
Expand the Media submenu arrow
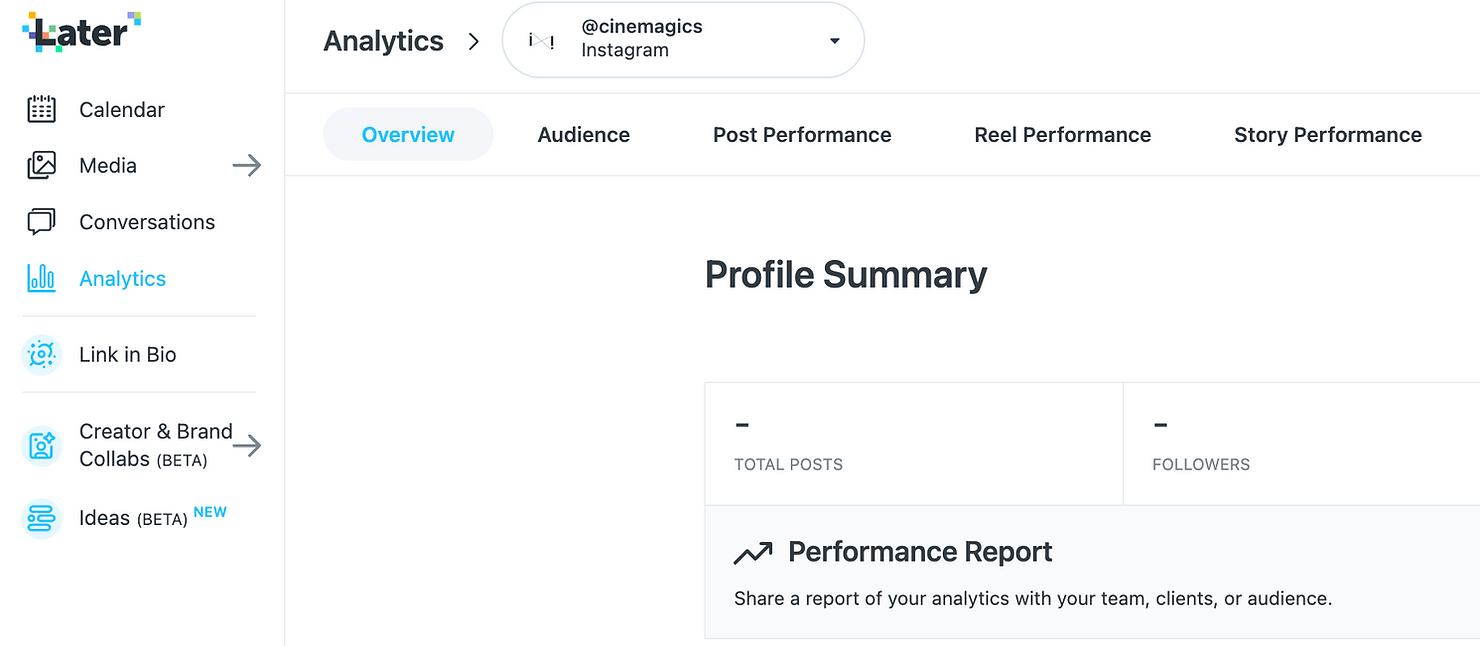[246, 166]
